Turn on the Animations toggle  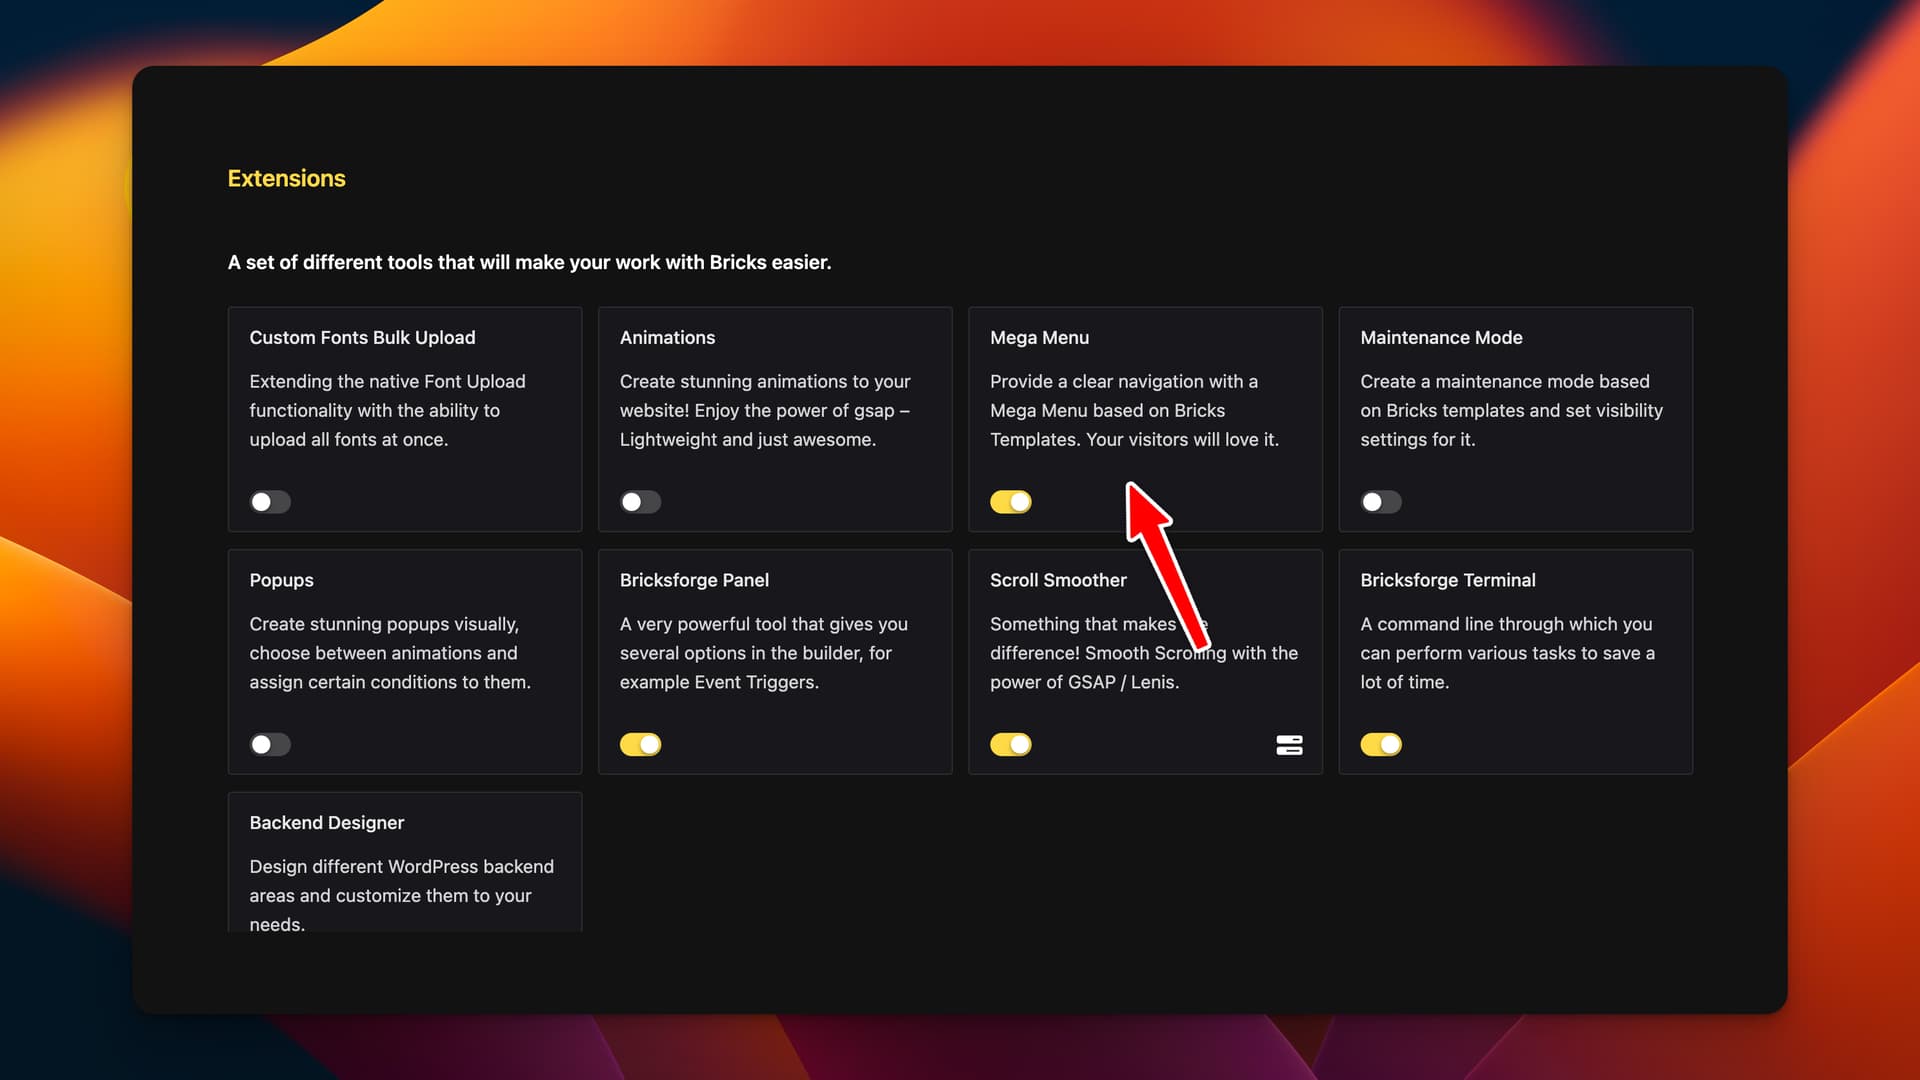pos(640,502)
